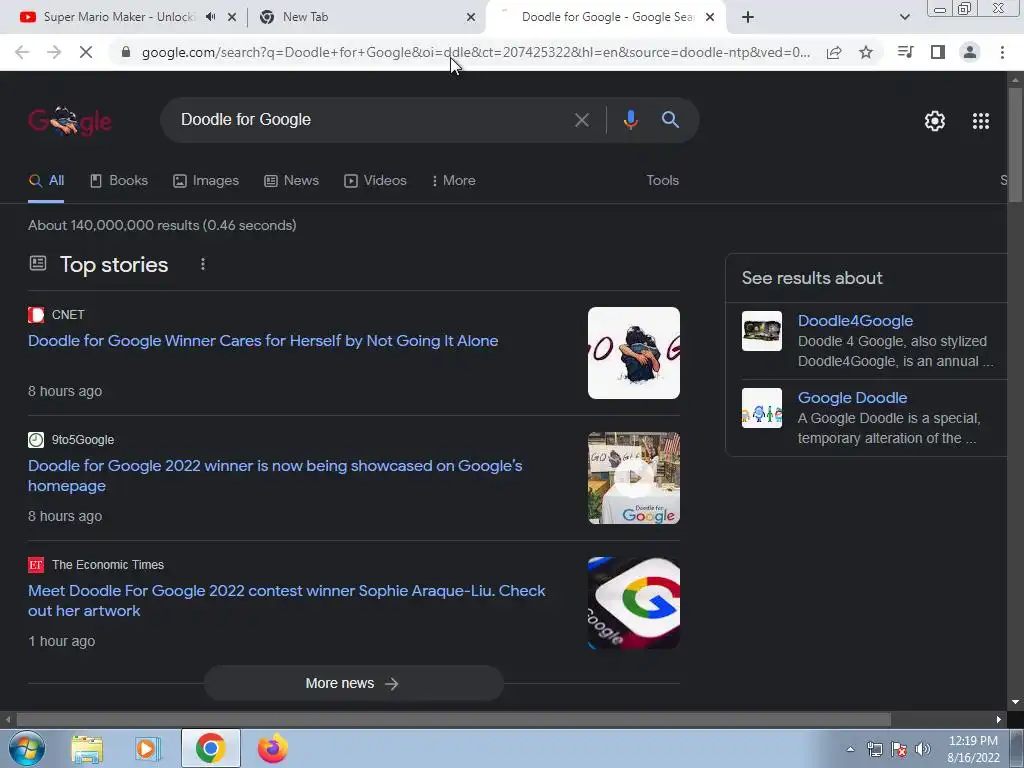The height and width of the screenshot is (768, 1024).
Task: Open 9to5Google 2022 winner story
Action: [275, 476]
